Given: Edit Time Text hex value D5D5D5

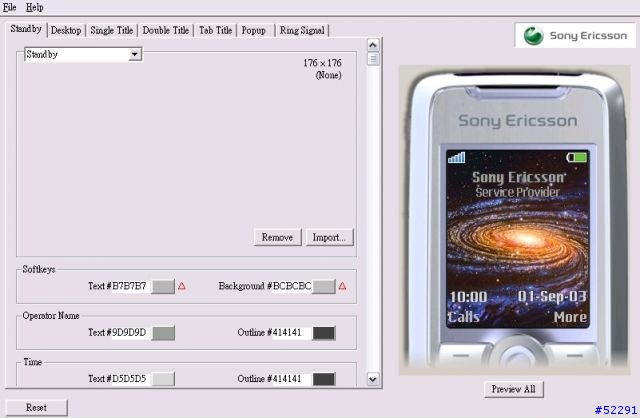Looking at the screenshot, I should pyautogui.click(x=129, y=379).
